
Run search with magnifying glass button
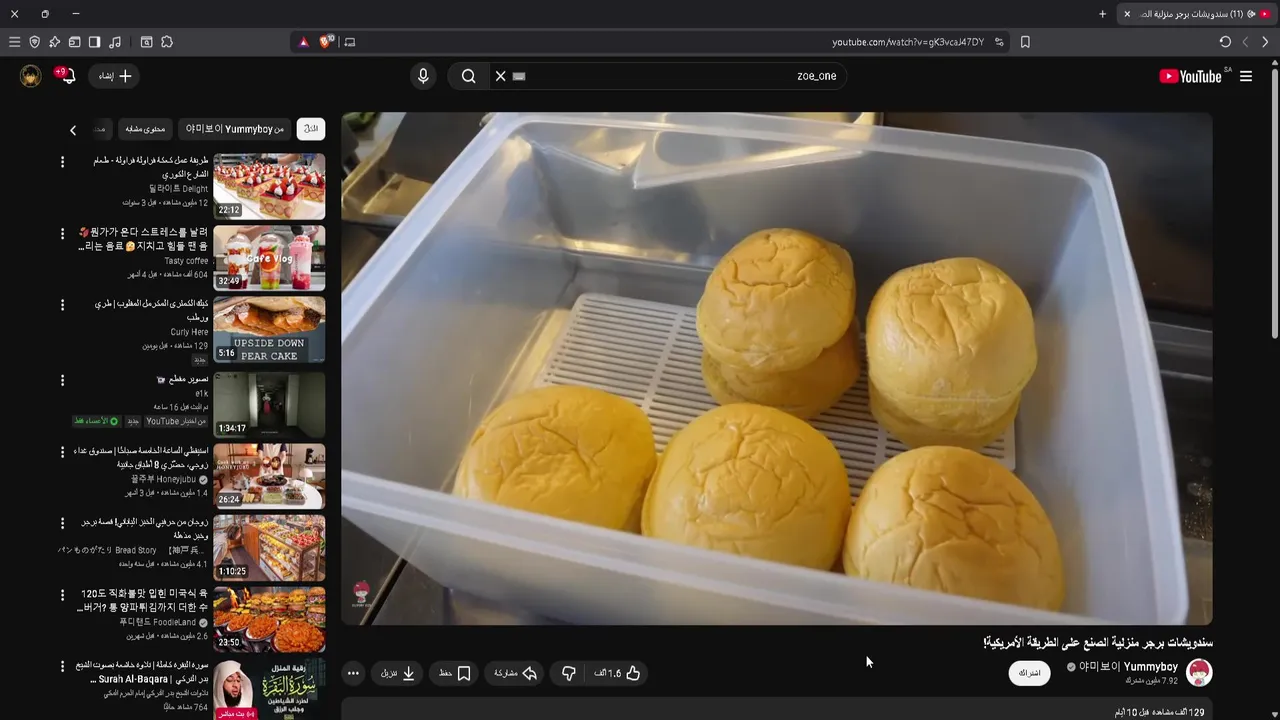pyautogui.click(x=468, y=76)
